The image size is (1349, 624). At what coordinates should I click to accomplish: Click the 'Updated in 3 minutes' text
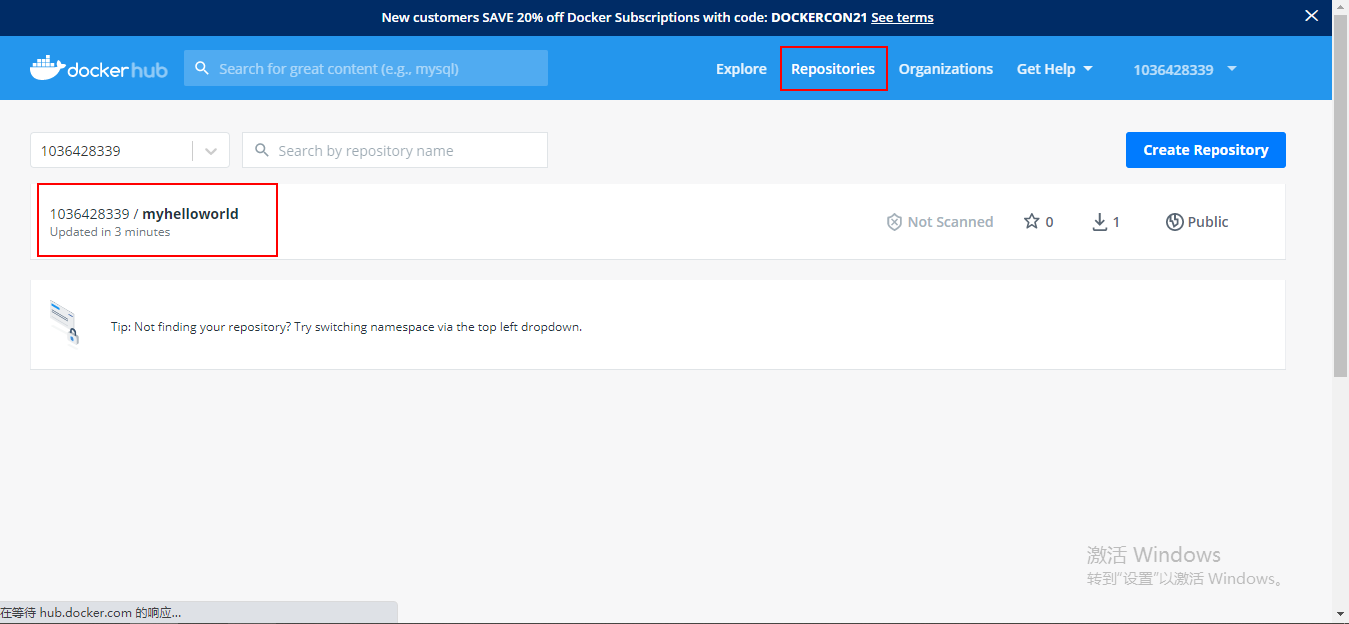tap(110, 232)
